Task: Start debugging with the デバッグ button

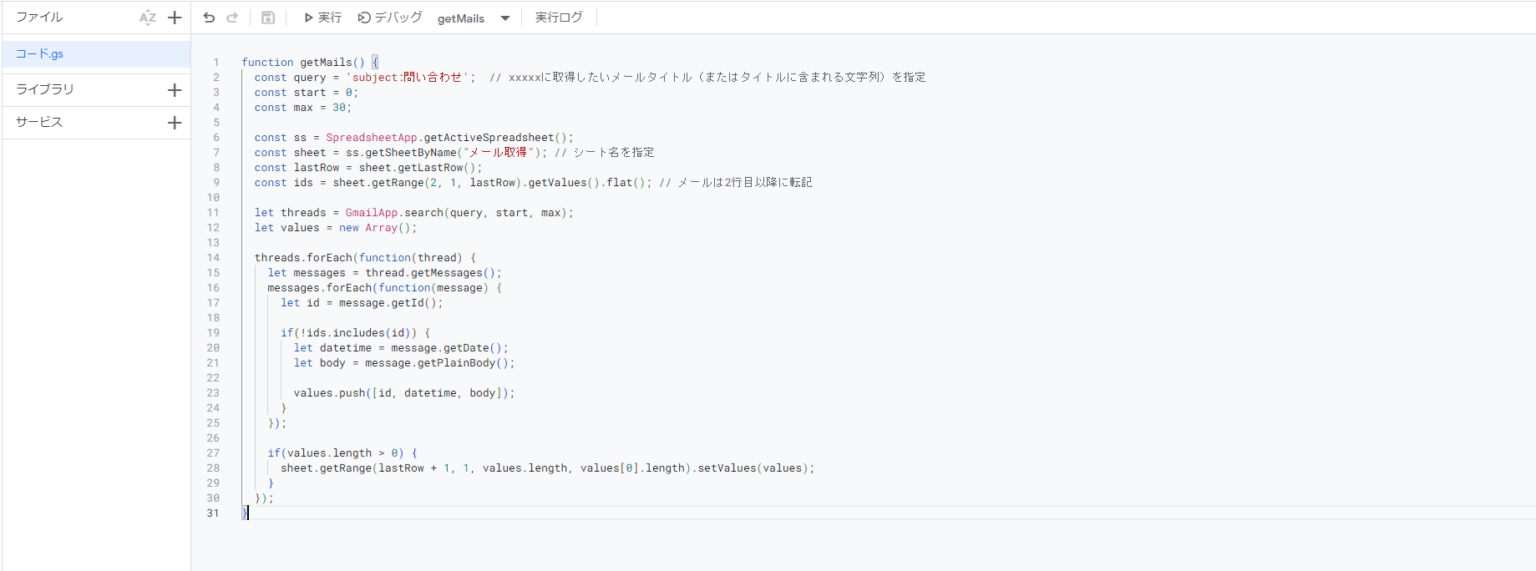Action: [390, 18]
